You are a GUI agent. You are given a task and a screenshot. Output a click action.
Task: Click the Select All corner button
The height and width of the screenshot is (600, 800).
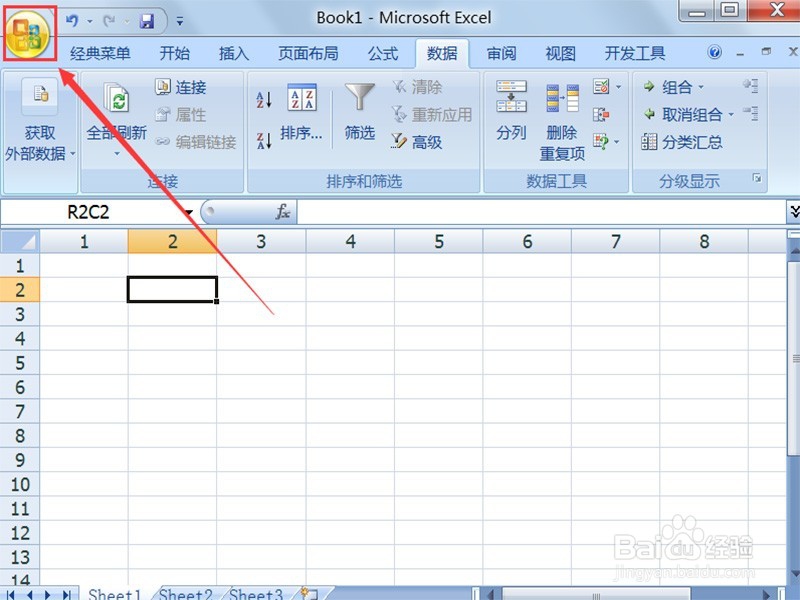click(20, 241)
